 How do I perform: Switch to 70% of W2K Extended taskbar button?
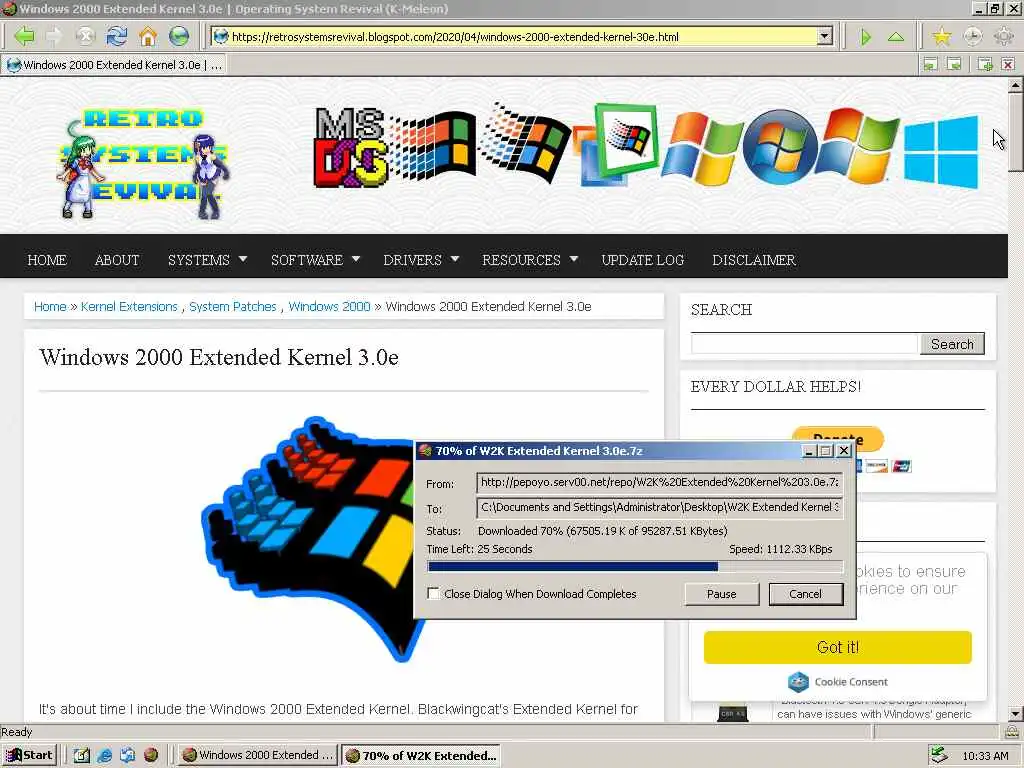click(421, 756)
